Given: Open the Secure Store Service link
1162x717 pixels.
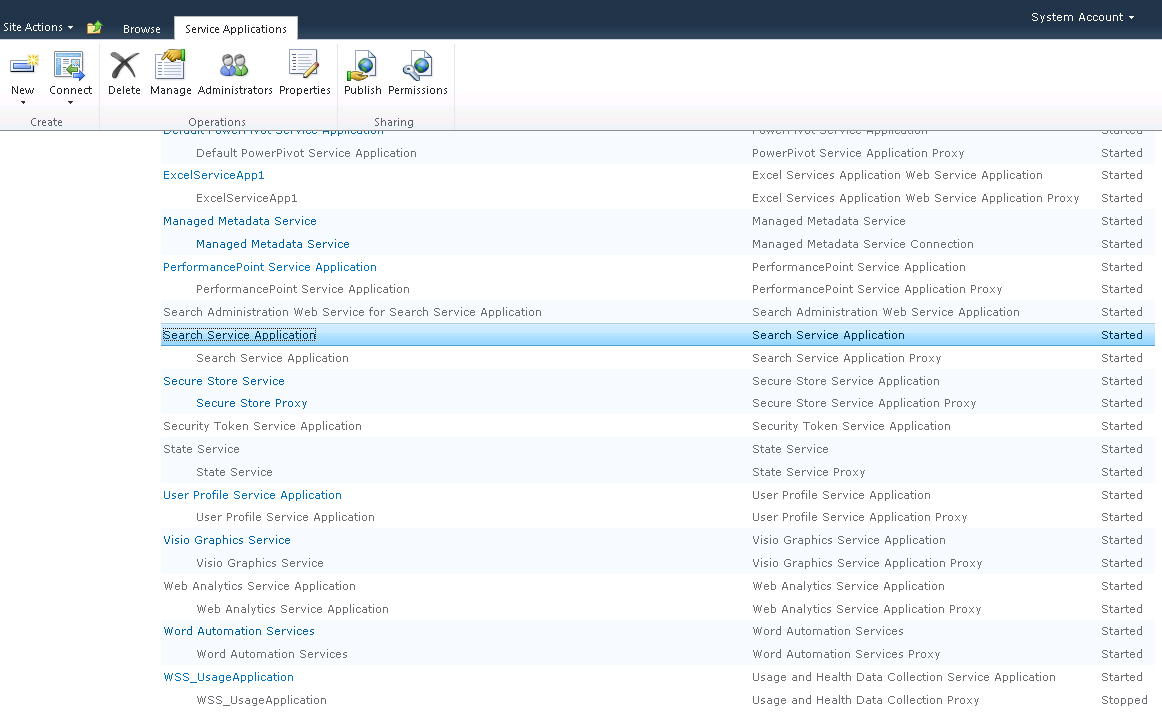Looking at the screenshot, I should (224, 381).
